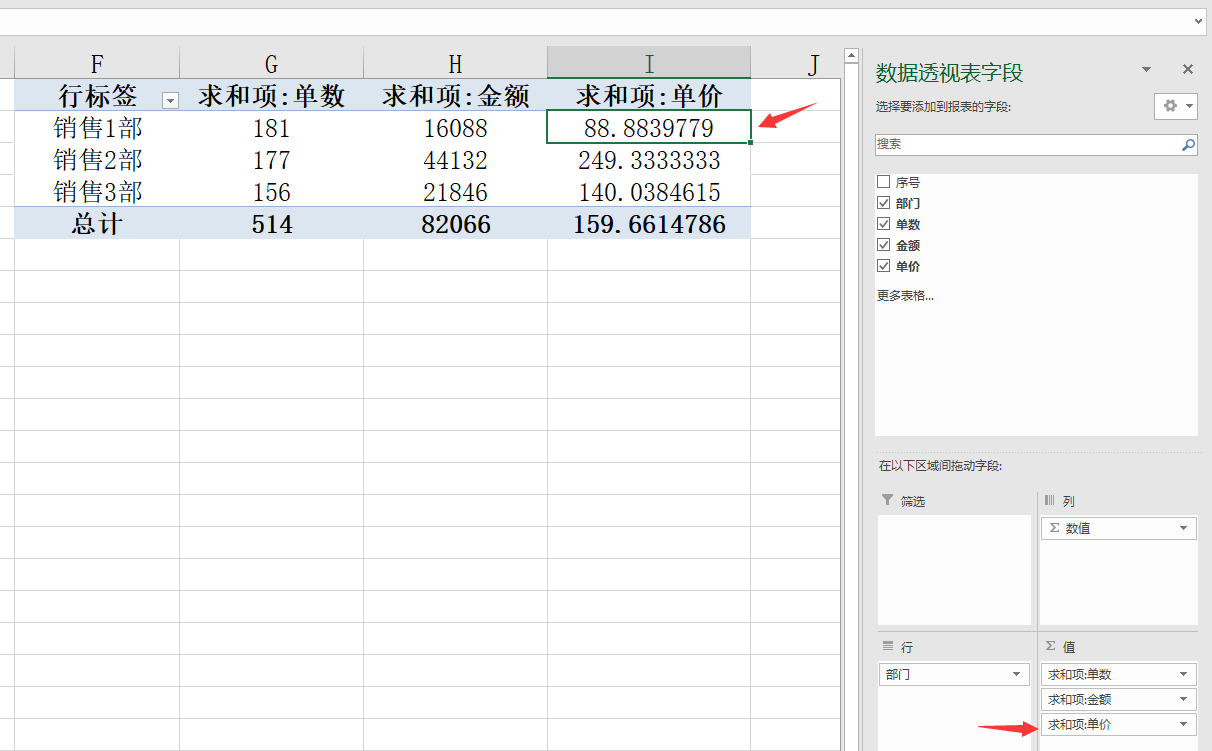The width and height of the screenshot is (1212, 751).
Task: Click the 求和项:单价 header cell
Action: tap(649, 95)
